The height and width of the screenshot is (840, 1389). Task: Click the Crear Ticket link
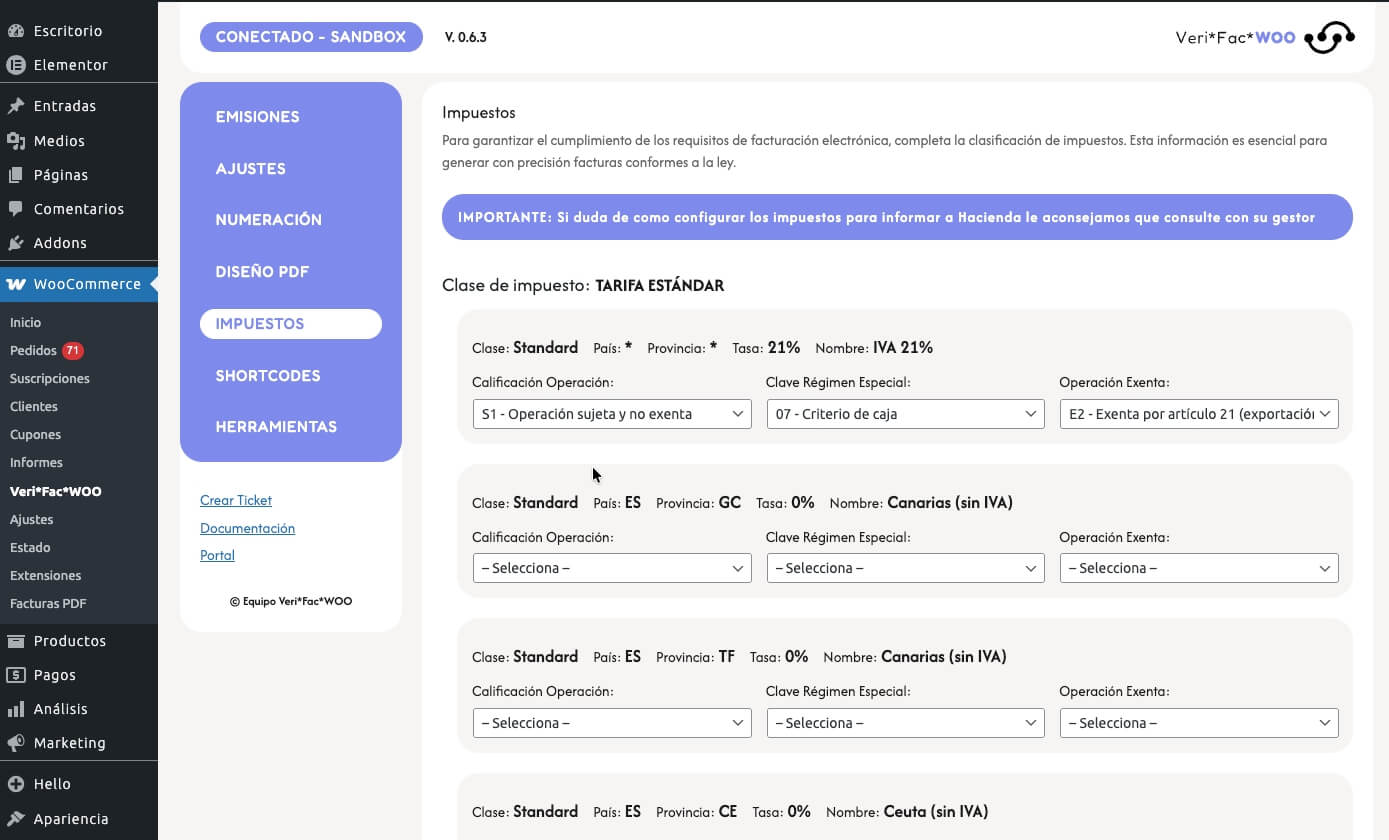pyautogui.click(x=236, y=500)
